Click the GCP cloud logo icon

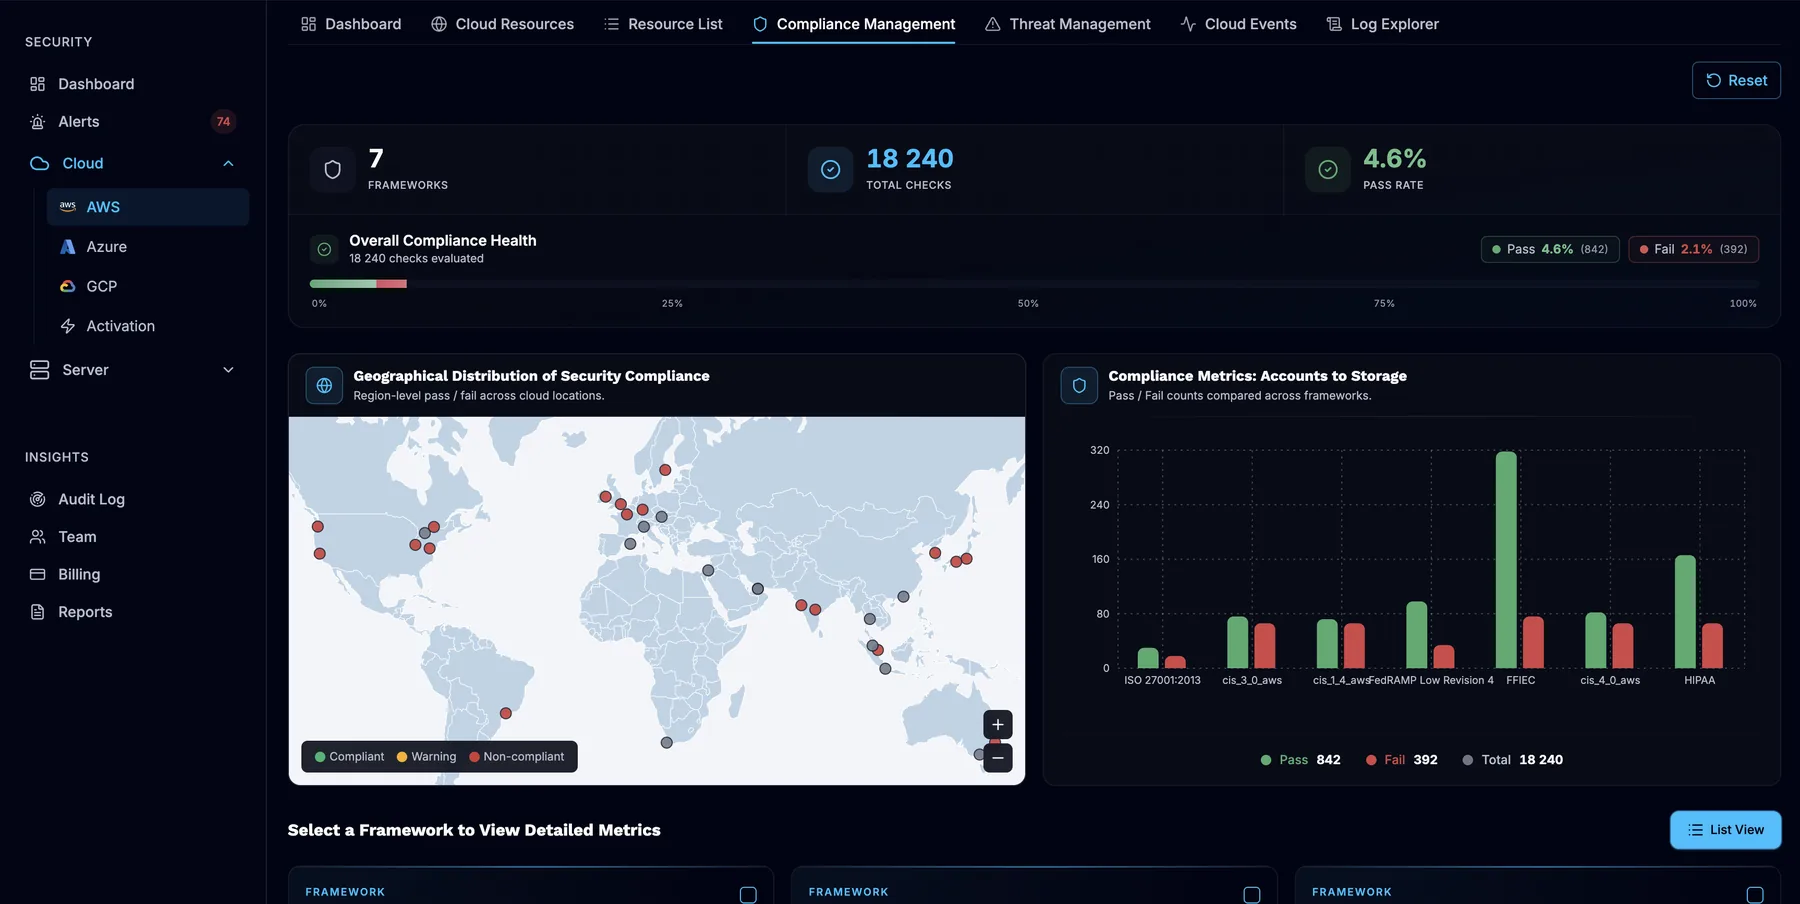[68, 286]
